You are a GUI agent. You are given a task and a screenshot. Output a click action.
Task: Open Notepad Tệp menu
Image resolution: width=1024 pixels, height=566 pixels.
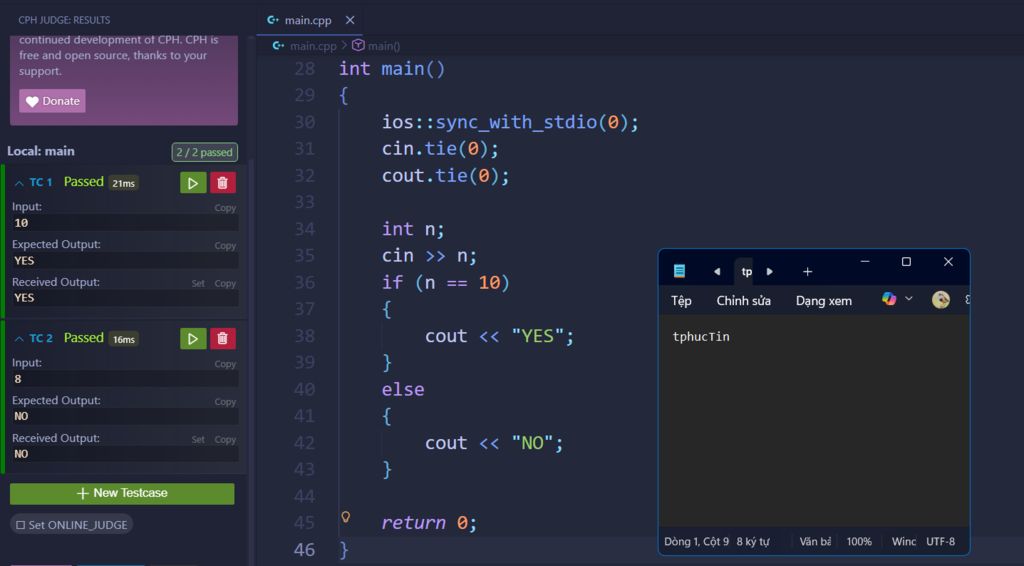[681, 301]
